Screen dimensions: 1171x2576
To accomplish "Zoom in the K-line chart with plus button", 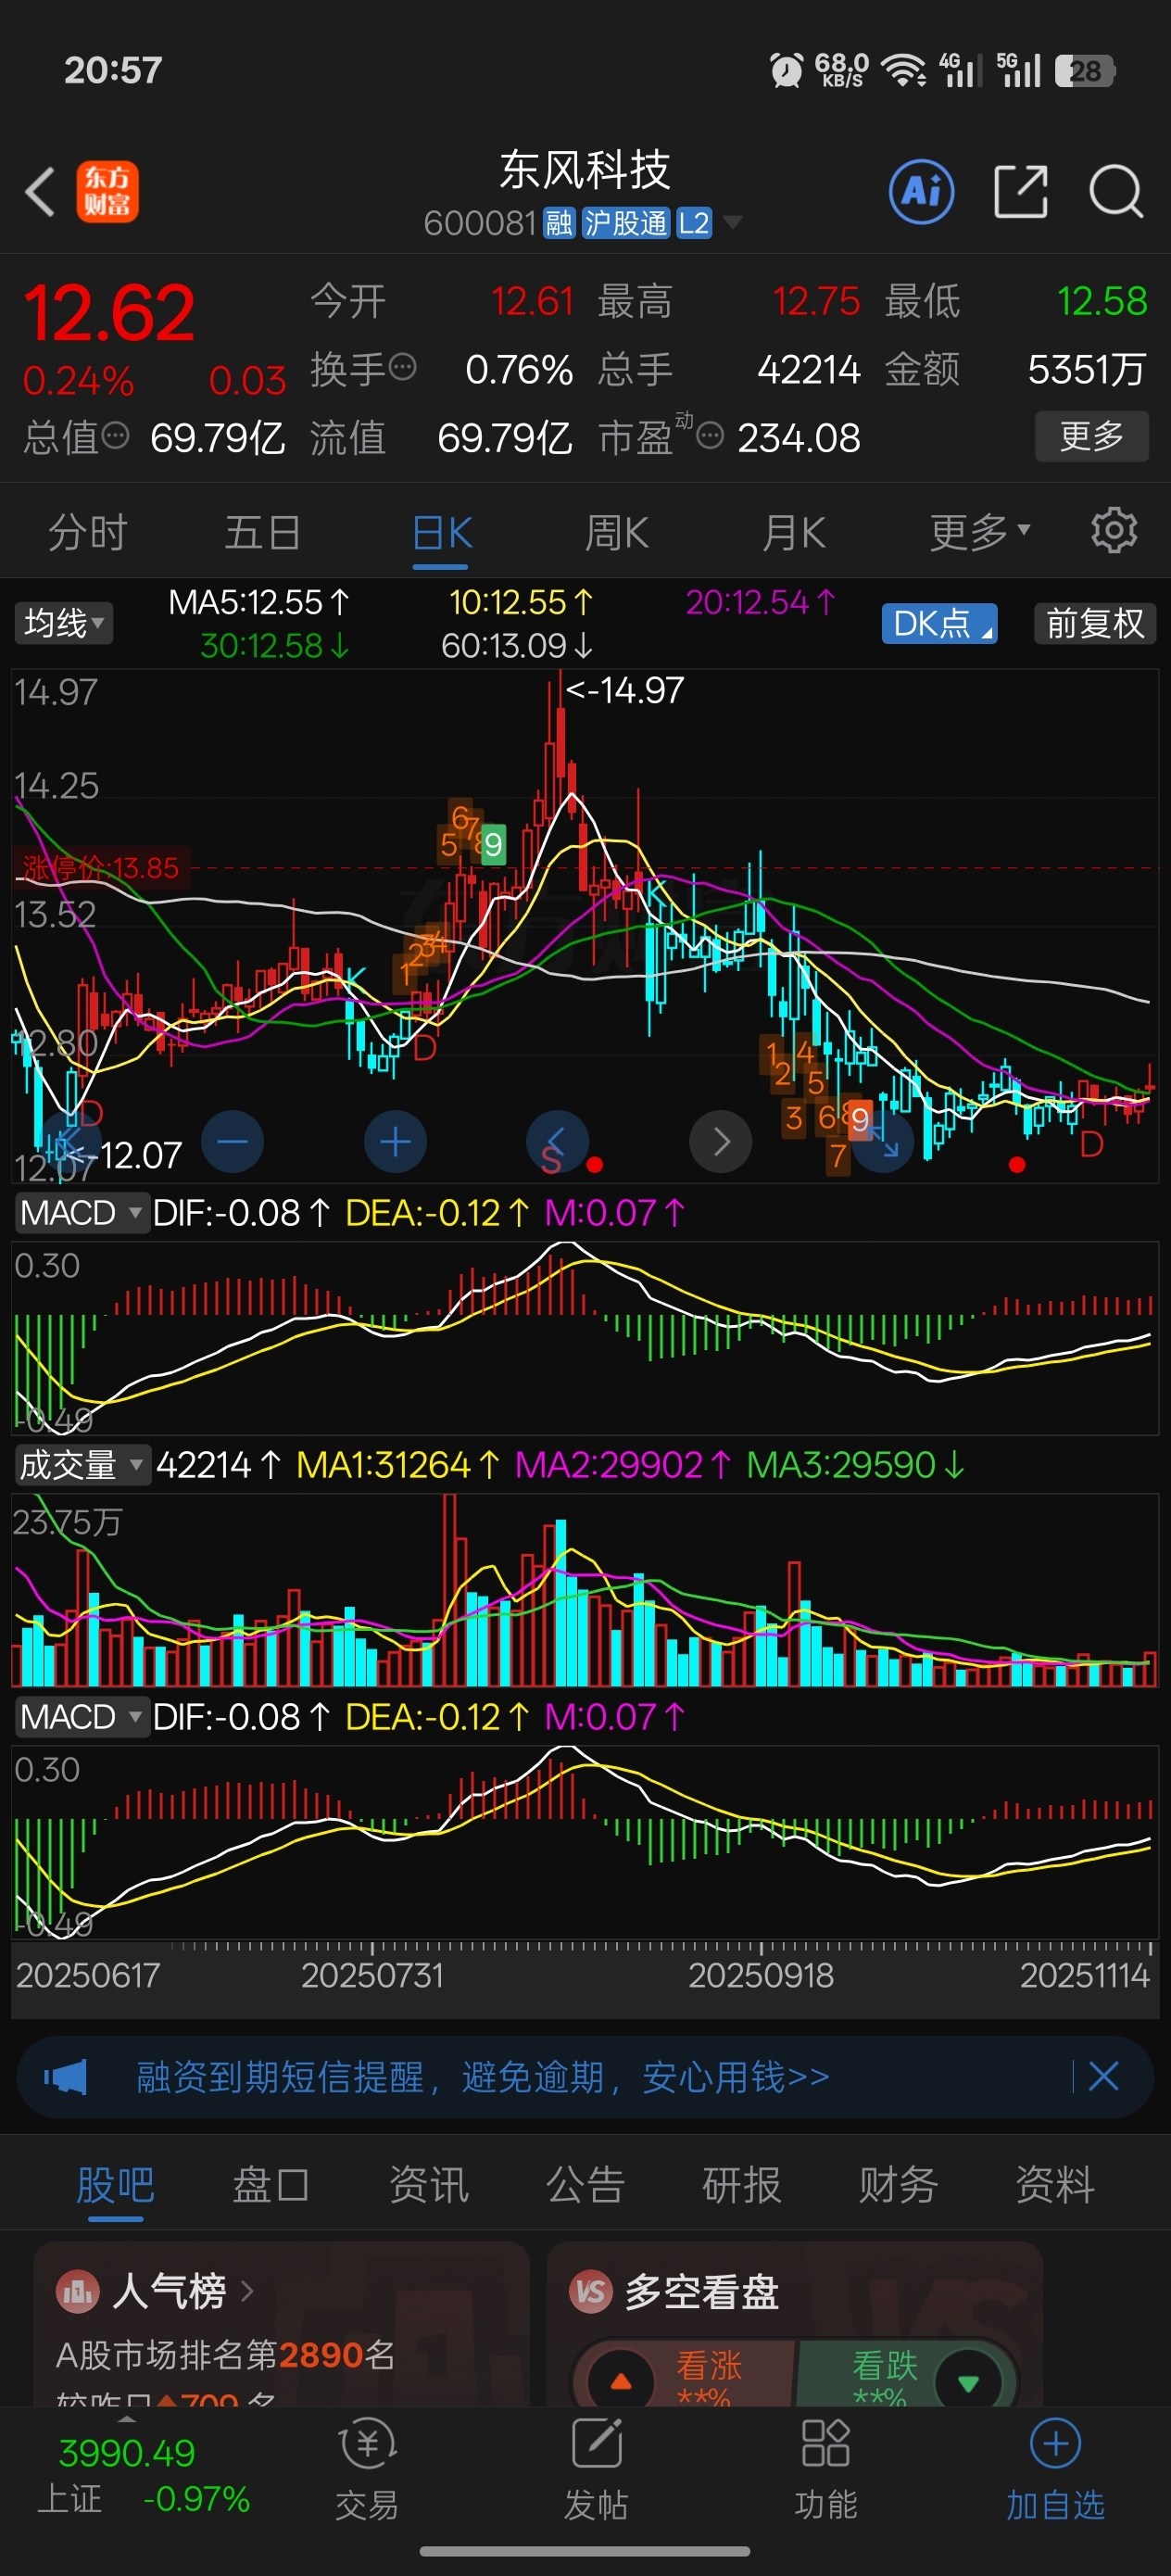I will point(395,1141).
